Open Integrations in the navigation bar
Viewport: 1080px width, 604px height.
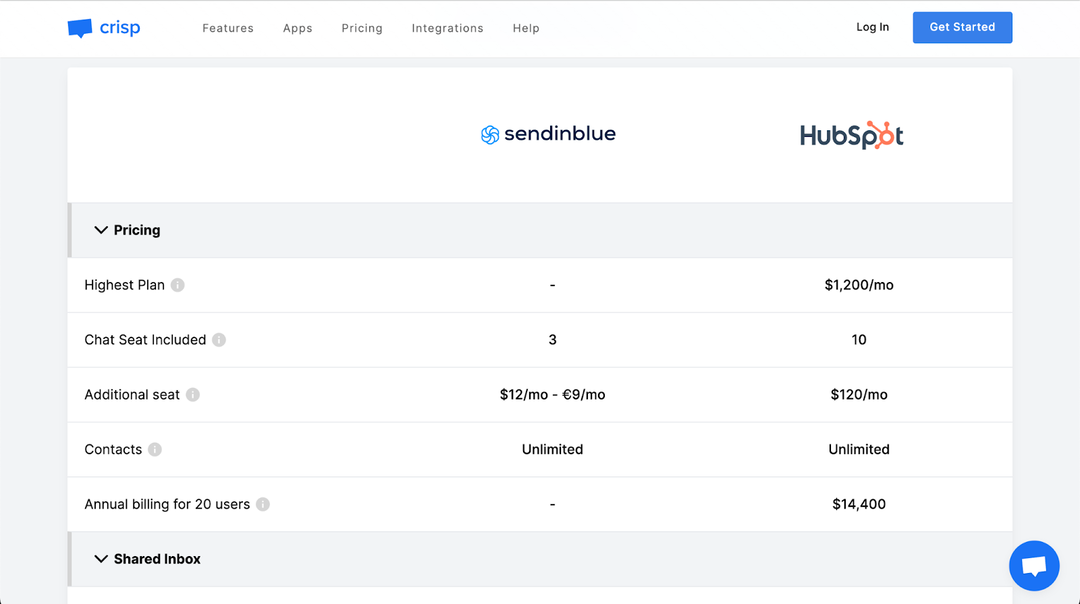click(448, 28)
